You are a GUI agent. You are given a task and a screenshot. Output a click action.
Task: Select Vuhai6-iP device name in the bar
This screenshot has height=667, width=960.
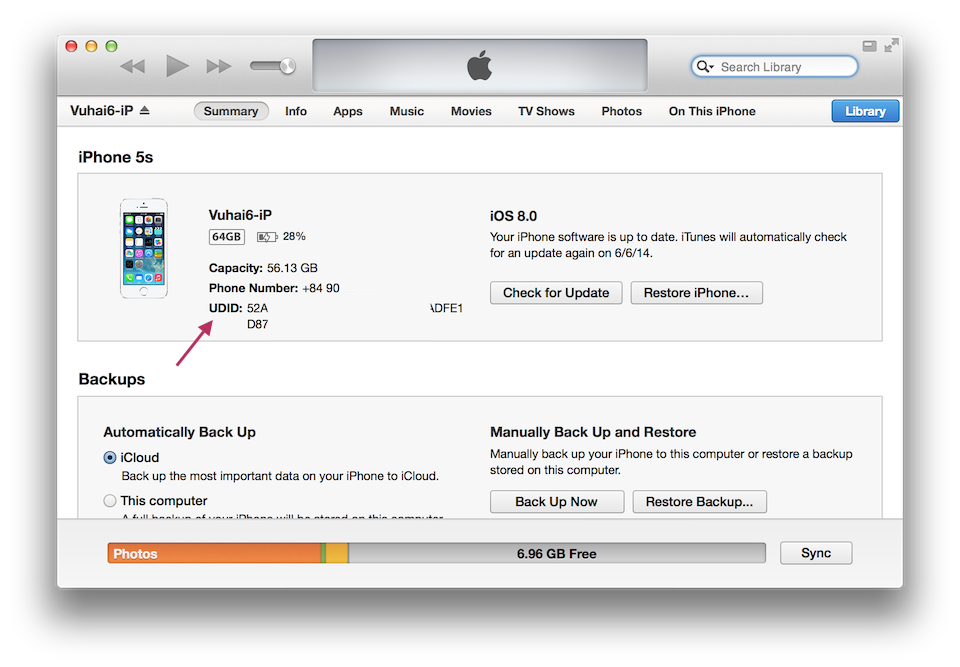point(102,110)
